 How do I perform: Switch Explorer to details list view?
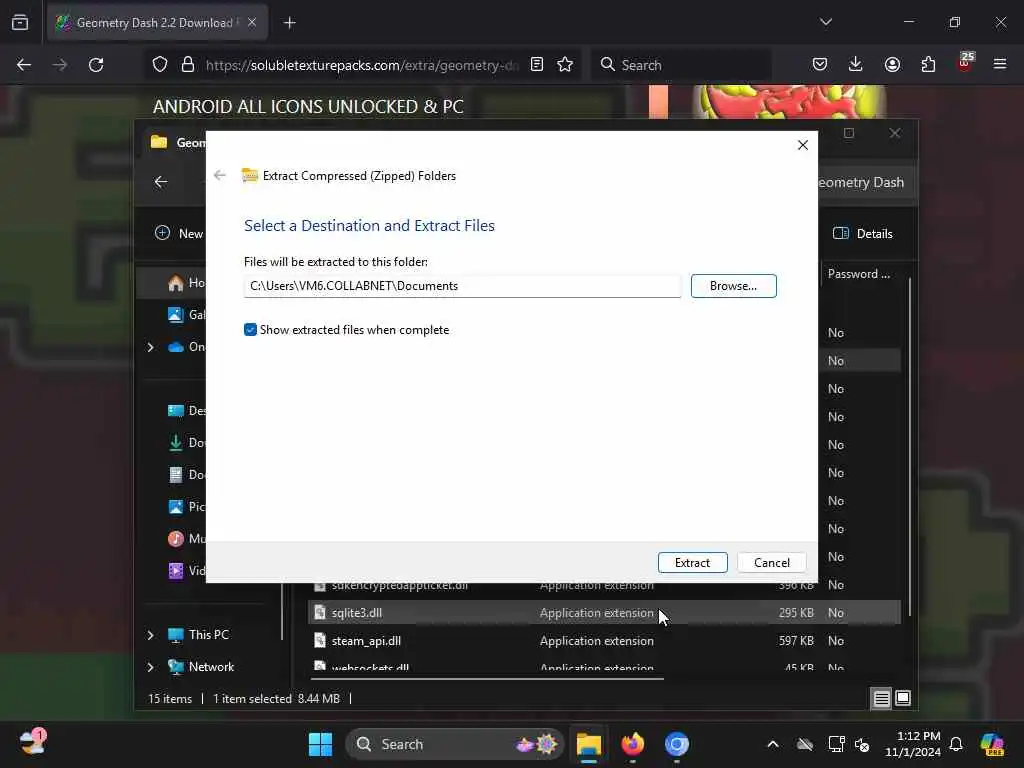(x=881, y=698)
